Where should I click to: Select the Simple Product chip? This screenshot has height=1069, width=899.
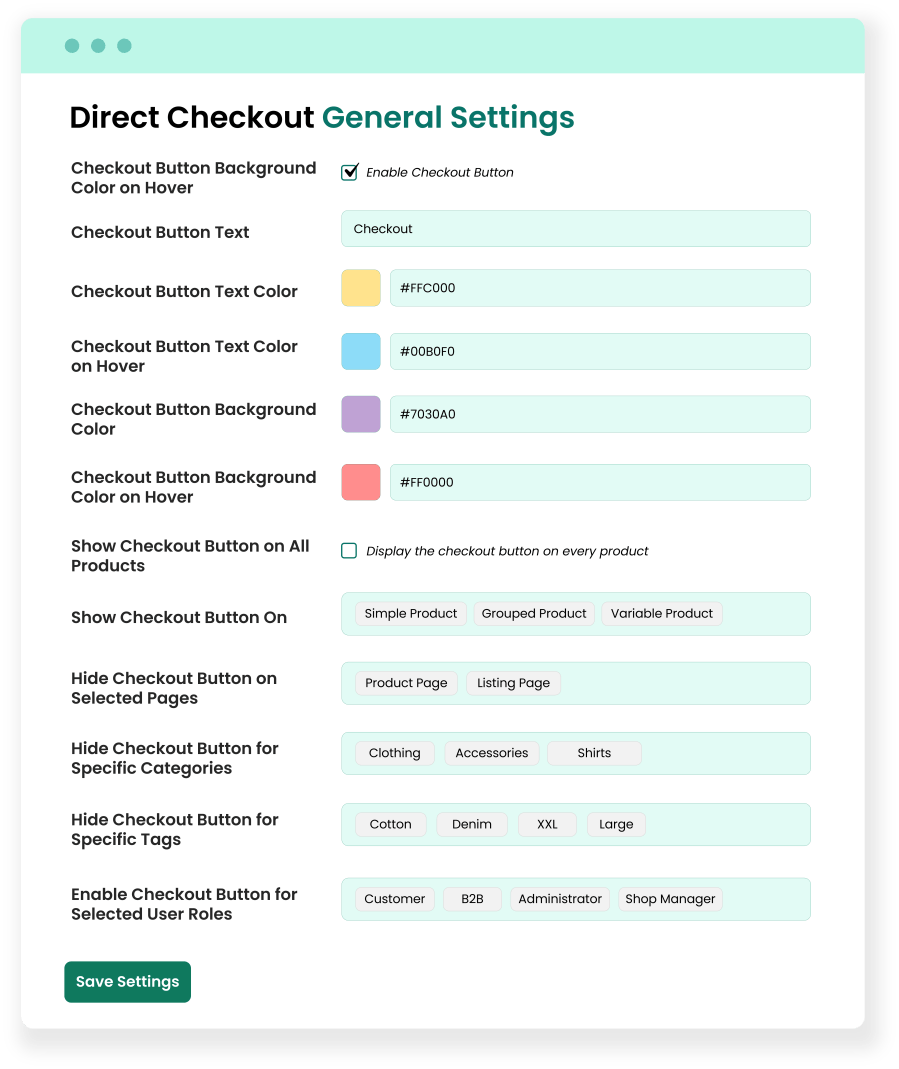410,613
